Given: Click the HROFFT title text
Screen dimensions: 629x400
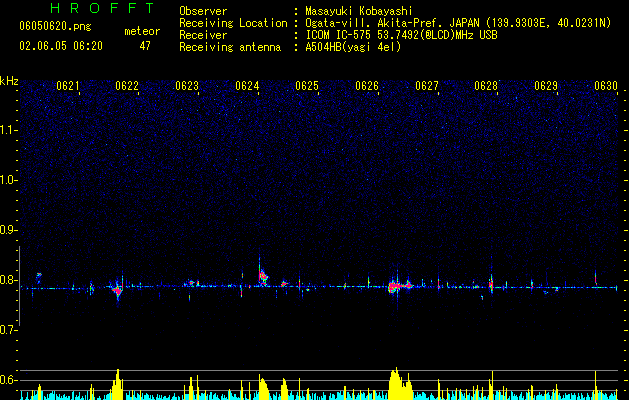Looking at the screenshot, I should [103, 8].
